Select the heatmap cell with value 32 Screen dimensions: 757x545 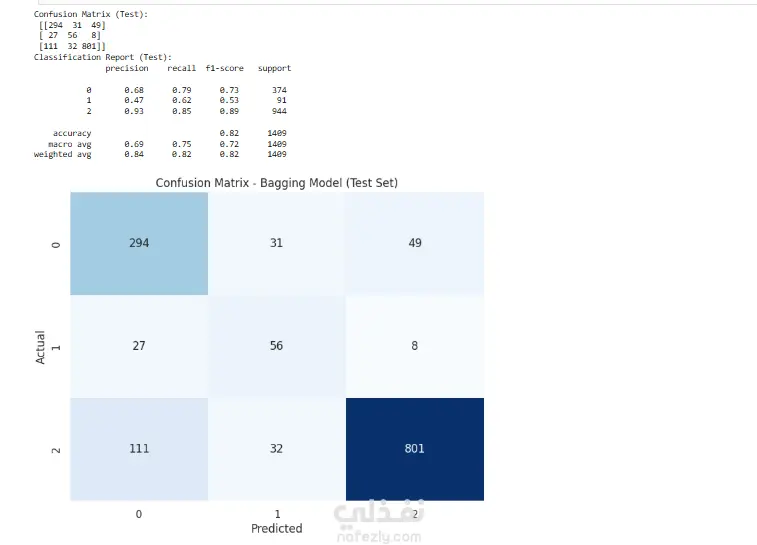pos(276,448)
